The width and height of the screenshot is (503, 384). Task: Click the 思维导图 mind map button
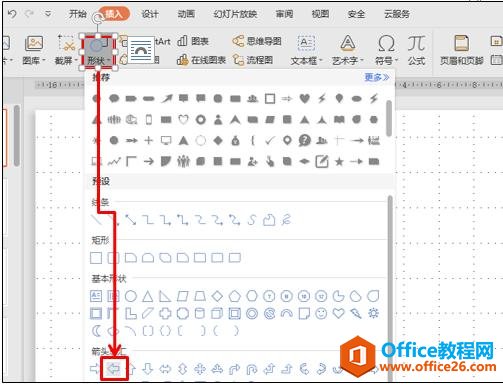point(257,41)
